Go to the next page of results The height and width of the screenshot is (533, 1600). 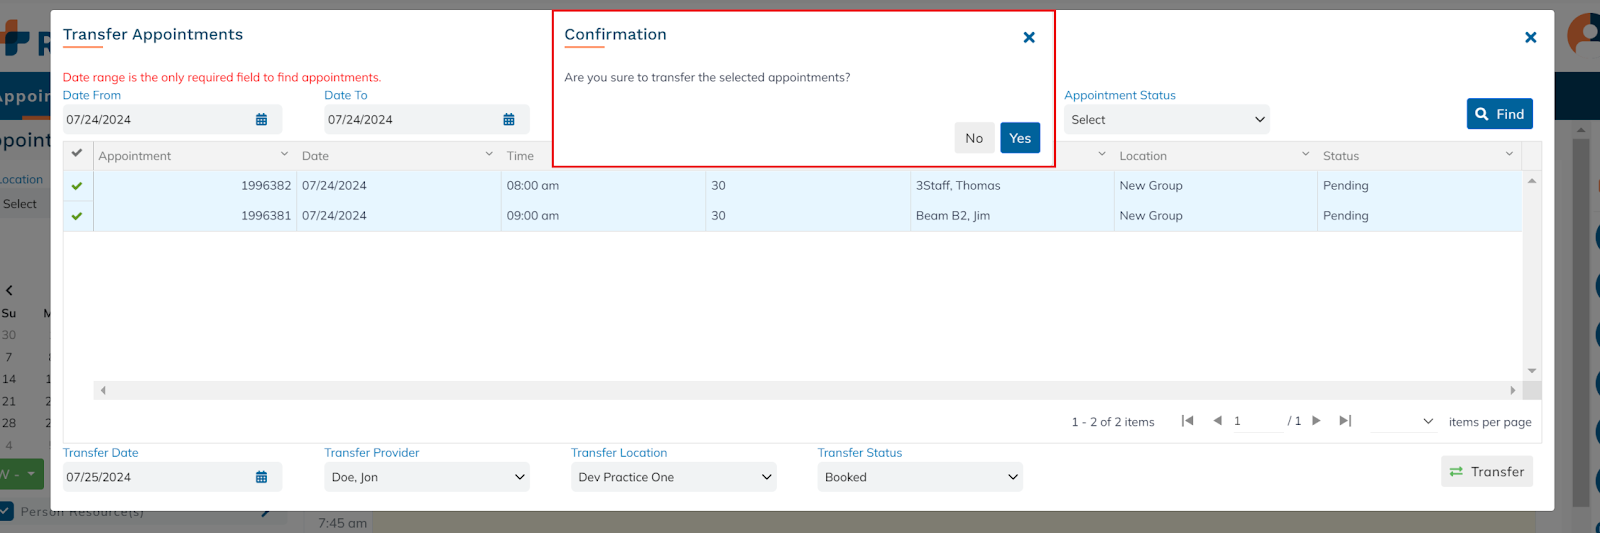click(1316, 421)
